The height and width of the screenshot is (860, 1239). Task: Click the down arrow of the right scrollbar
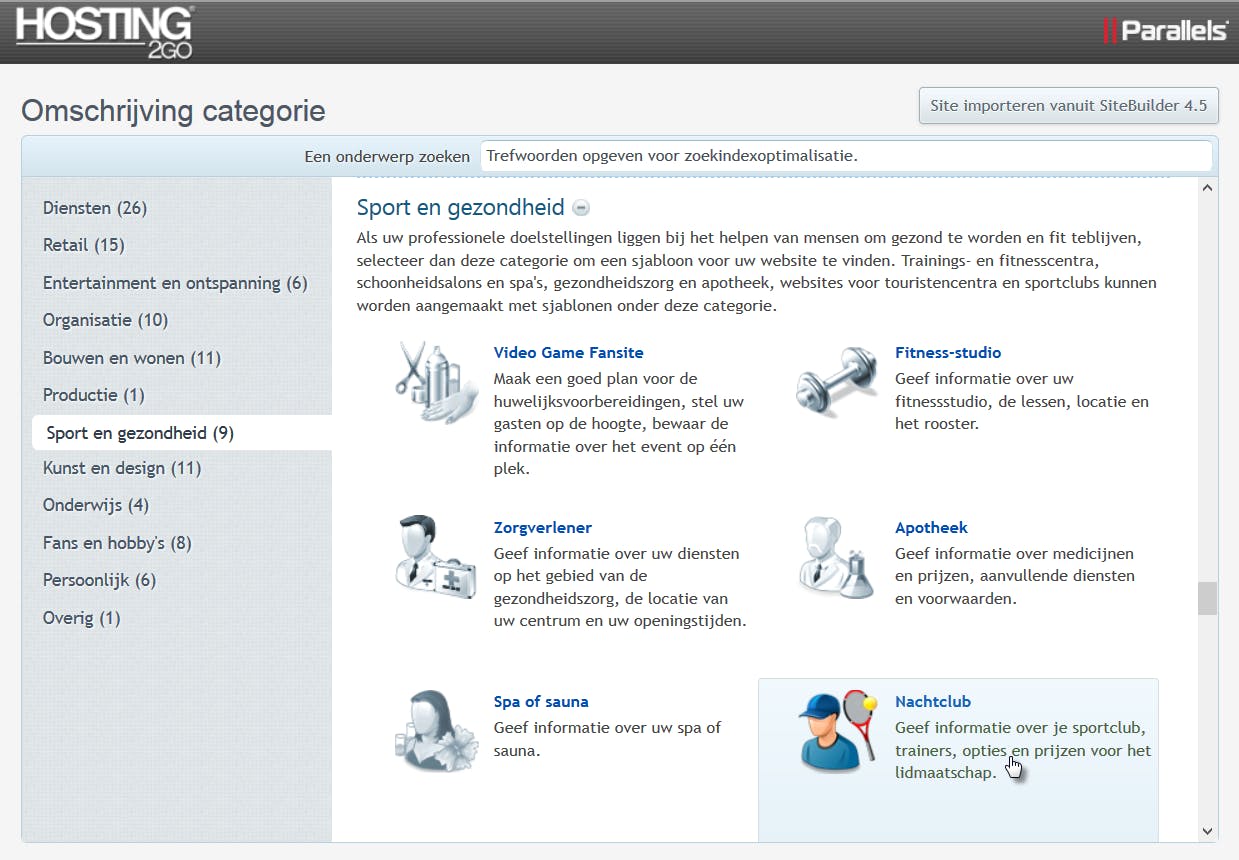(1207, 830)
